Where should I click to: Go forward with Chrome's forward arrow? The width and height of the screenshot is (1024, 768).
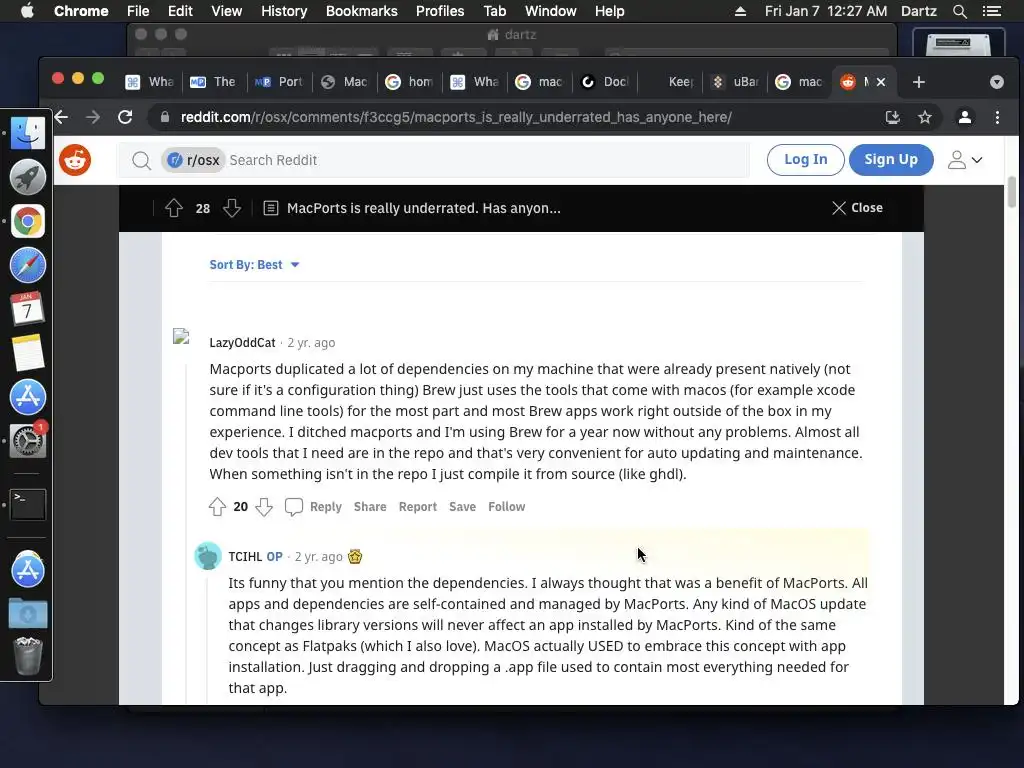point(93,117)
